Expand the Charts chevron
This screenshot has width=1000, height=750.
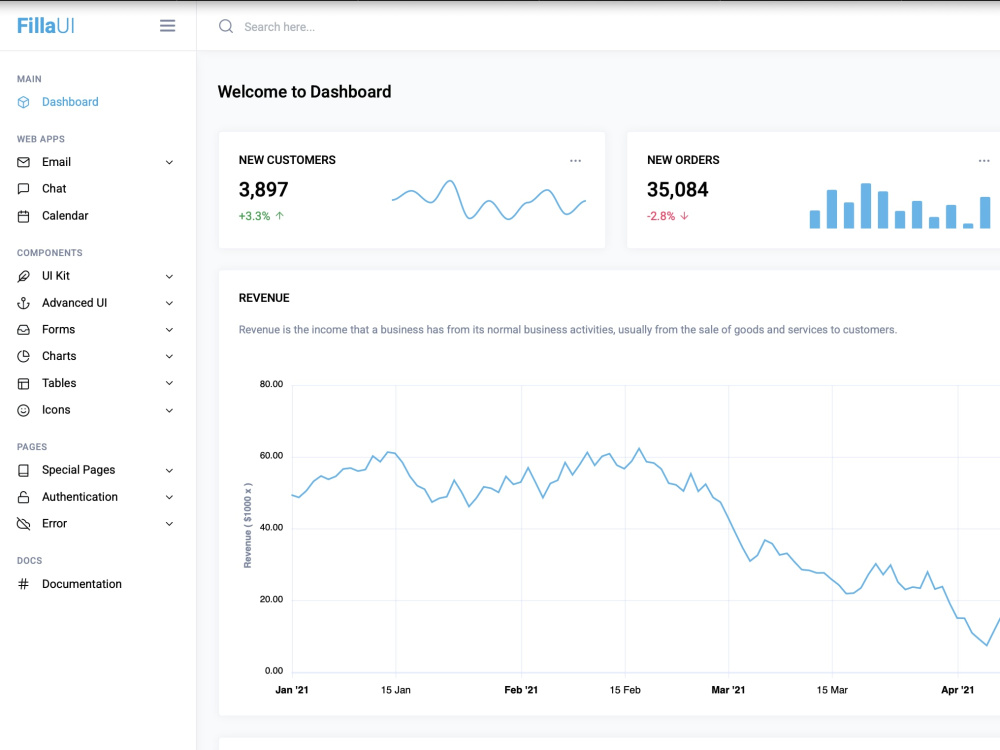click(x=169, y=357)
